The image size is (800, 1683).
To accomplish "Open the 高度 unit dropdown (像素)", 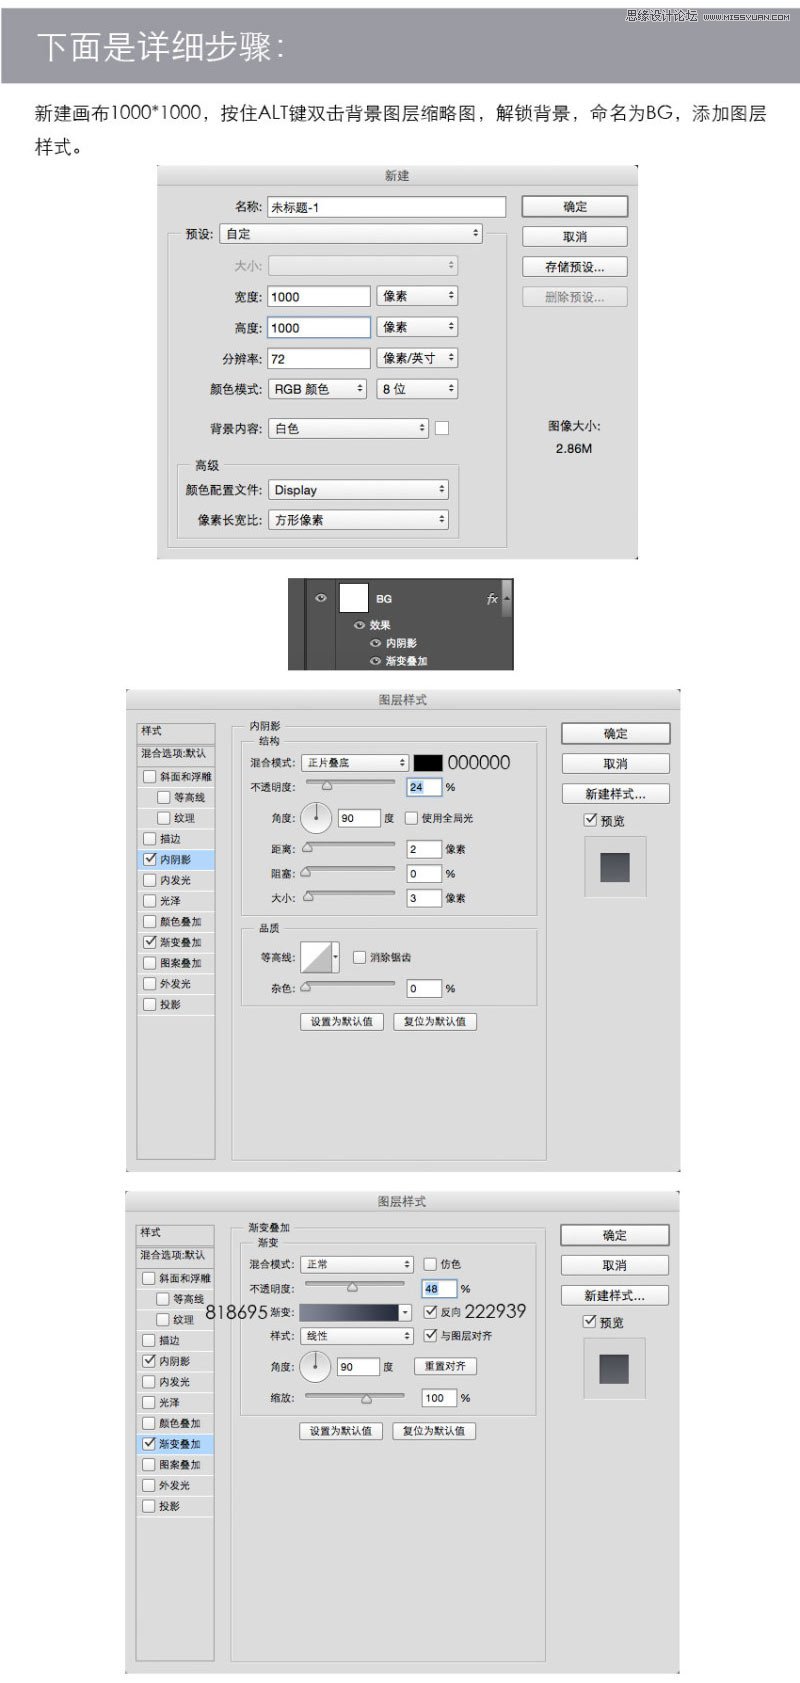I will pyautogui.click(x=417, y=327).
